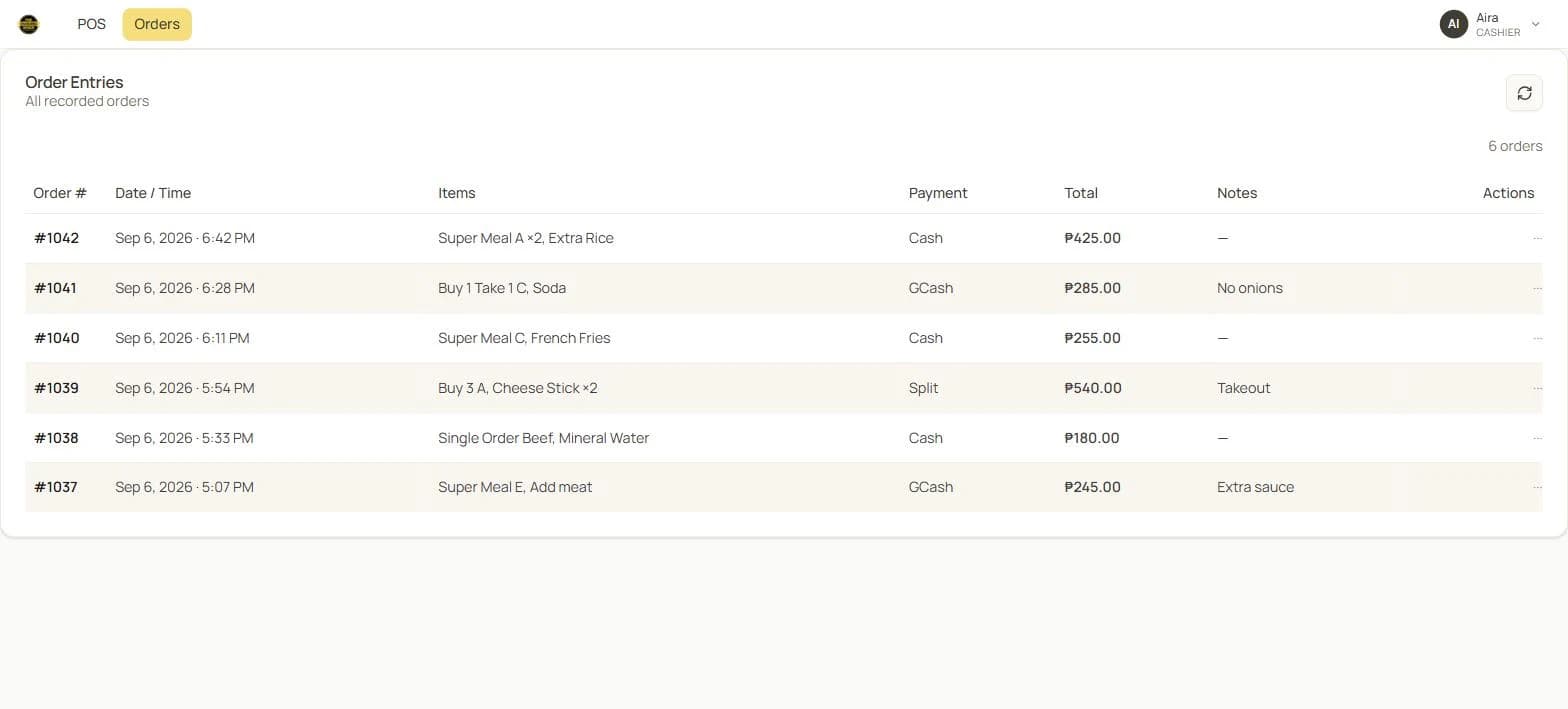Click the Sep 6, 2026 · 6:11 PM timestamp

182,338
